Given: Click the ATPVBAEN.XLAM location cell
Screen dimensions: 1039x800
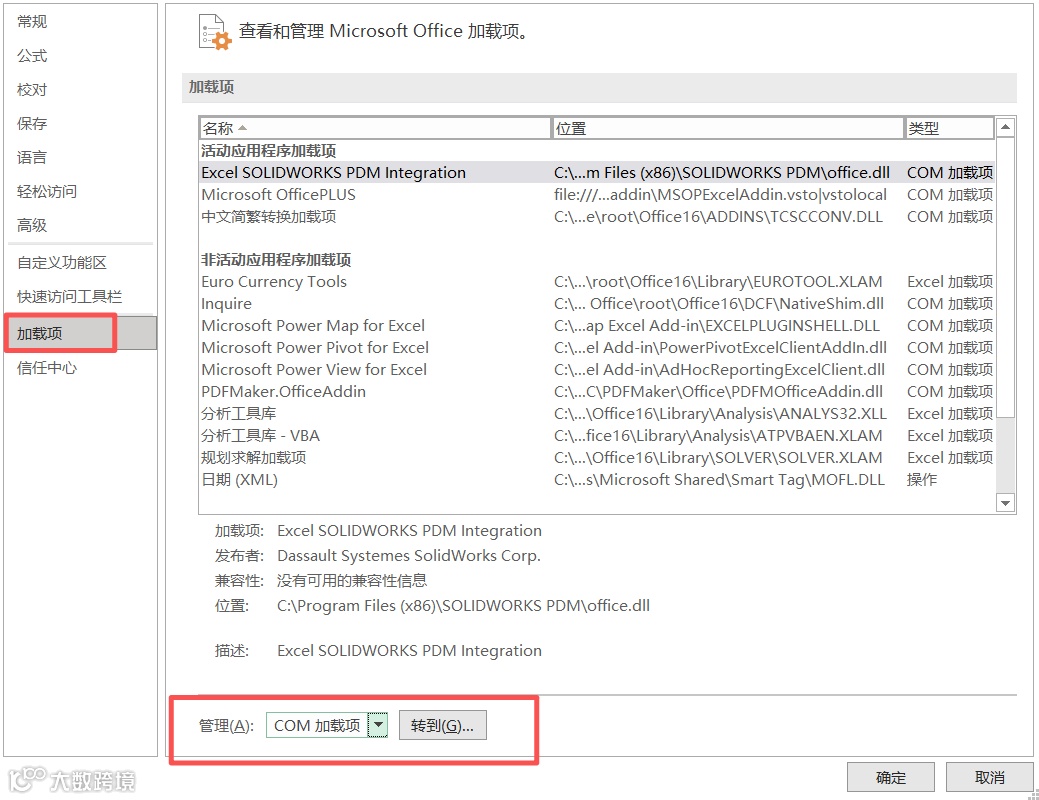Looking at the screenshot, I should click(x=718, y=435).
